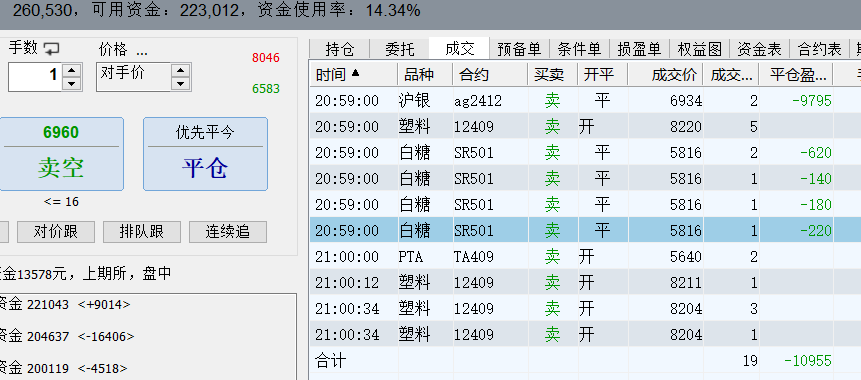Increase lot quantity with up arrow
The image size is (861, 380).
click(71, 70)
